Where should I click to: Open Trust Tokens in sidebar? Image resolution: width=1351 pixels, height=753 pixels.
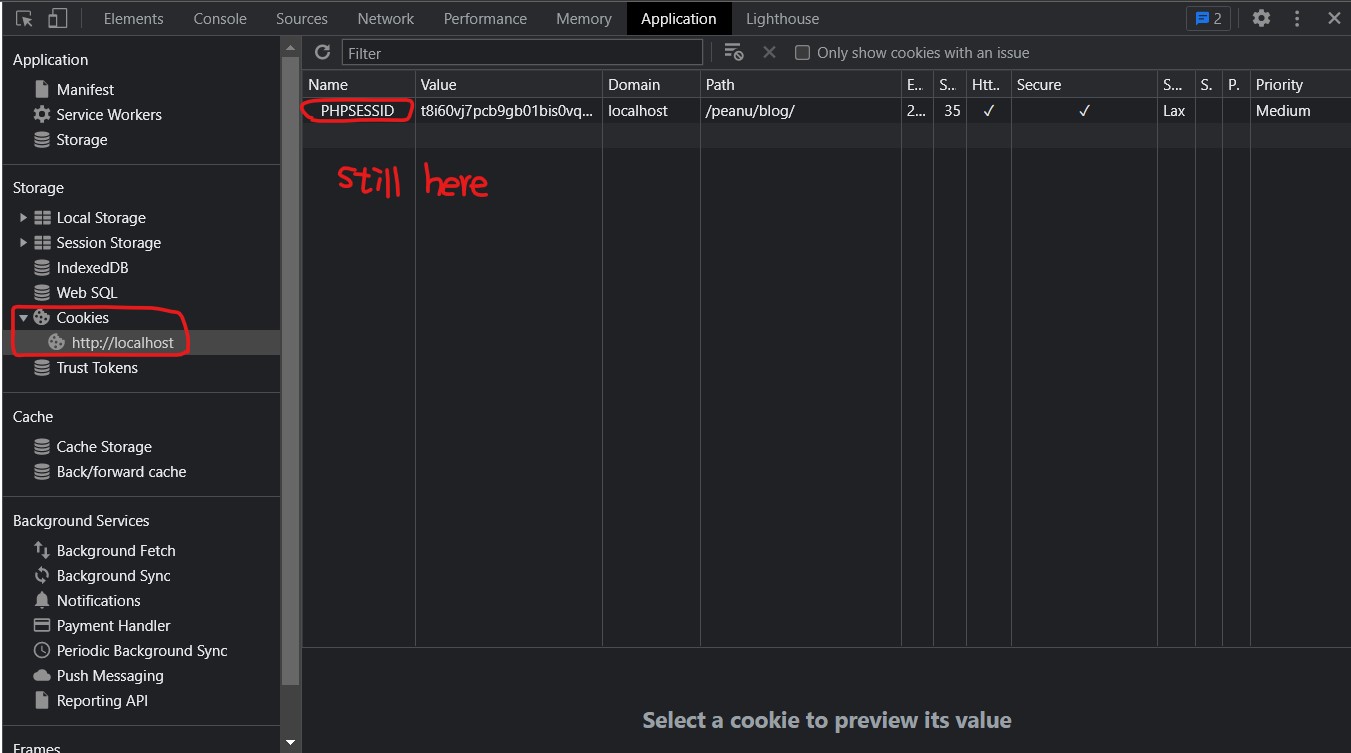click(x=97, y=367)
